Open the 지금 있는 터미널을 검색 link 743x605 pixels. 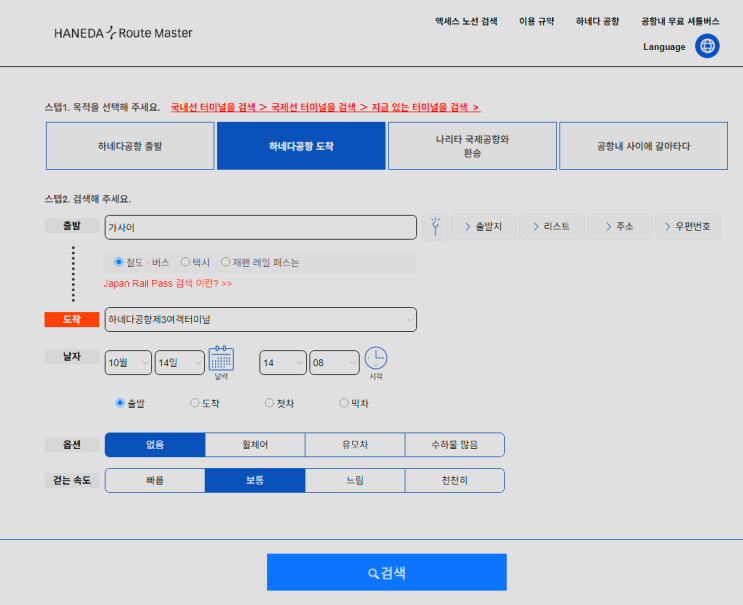point(425,107)
